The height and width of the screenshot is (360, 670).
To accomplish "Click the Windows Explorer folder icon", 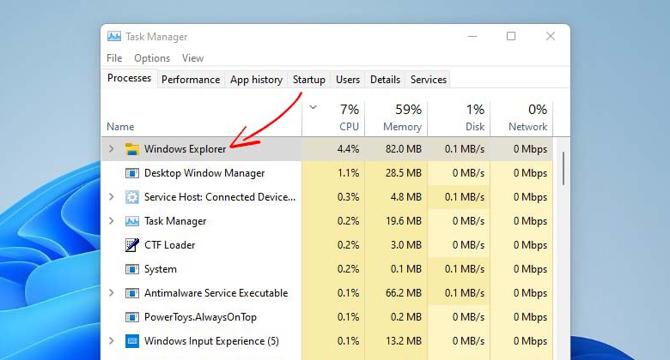I will tap(132, 149).
